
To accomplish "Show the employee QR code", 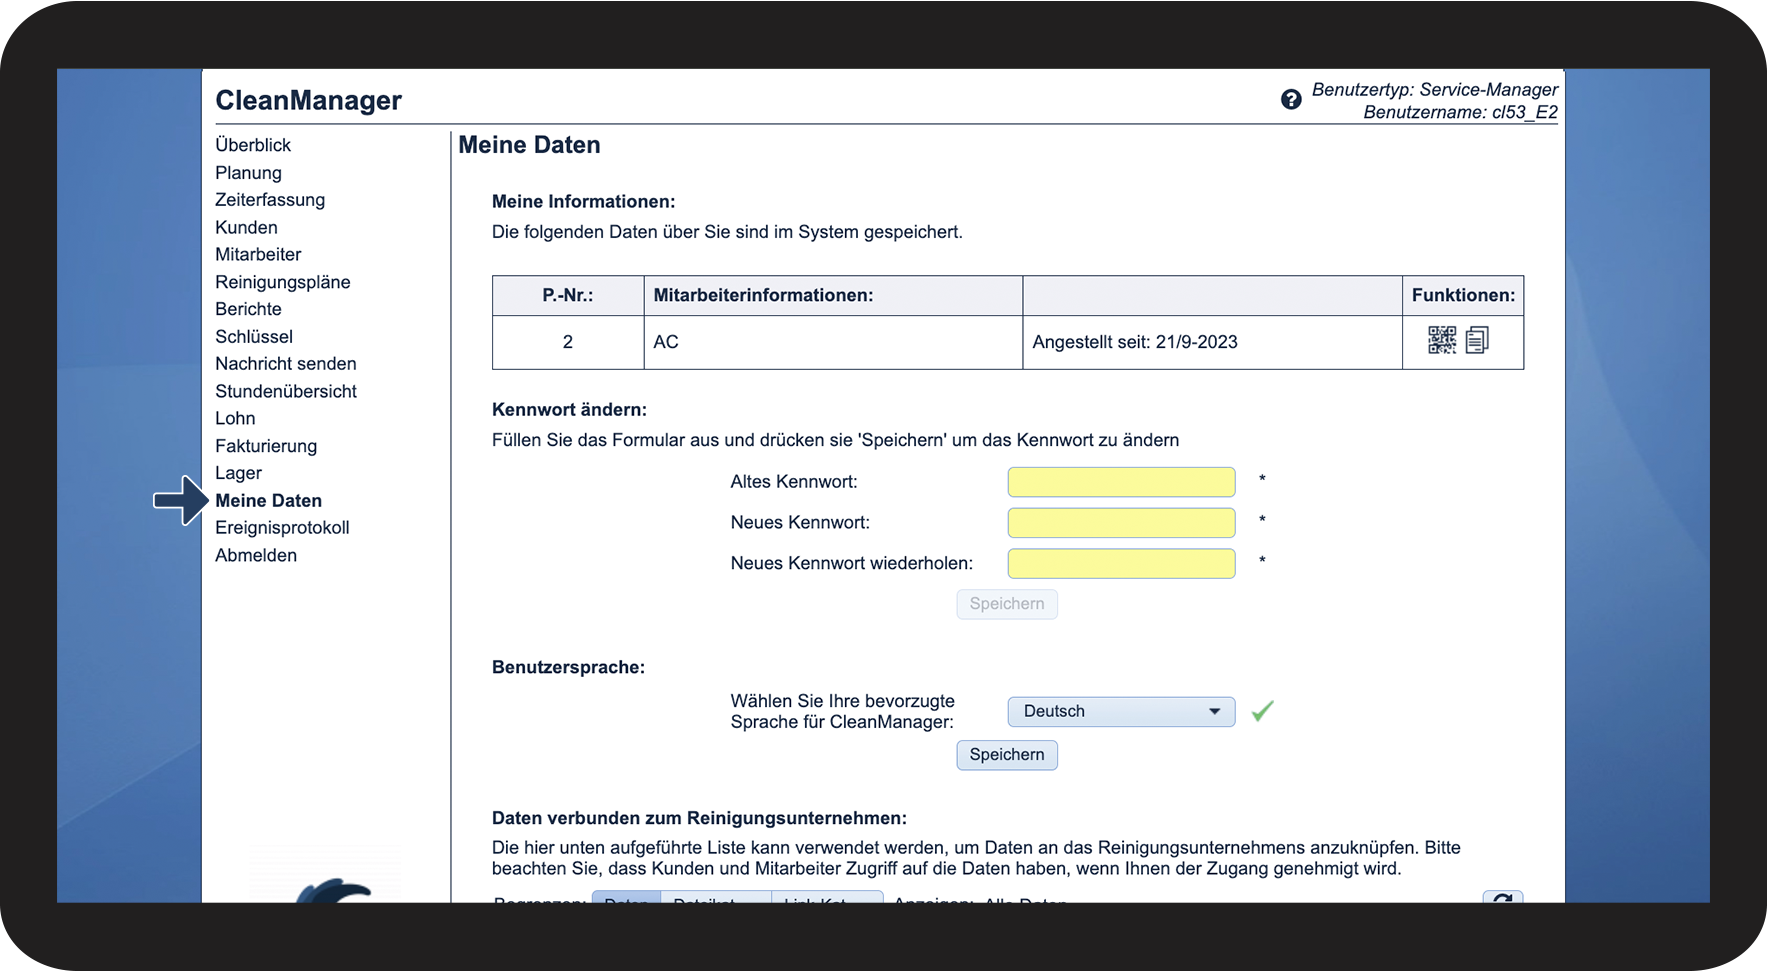I will pos(1441,341).
